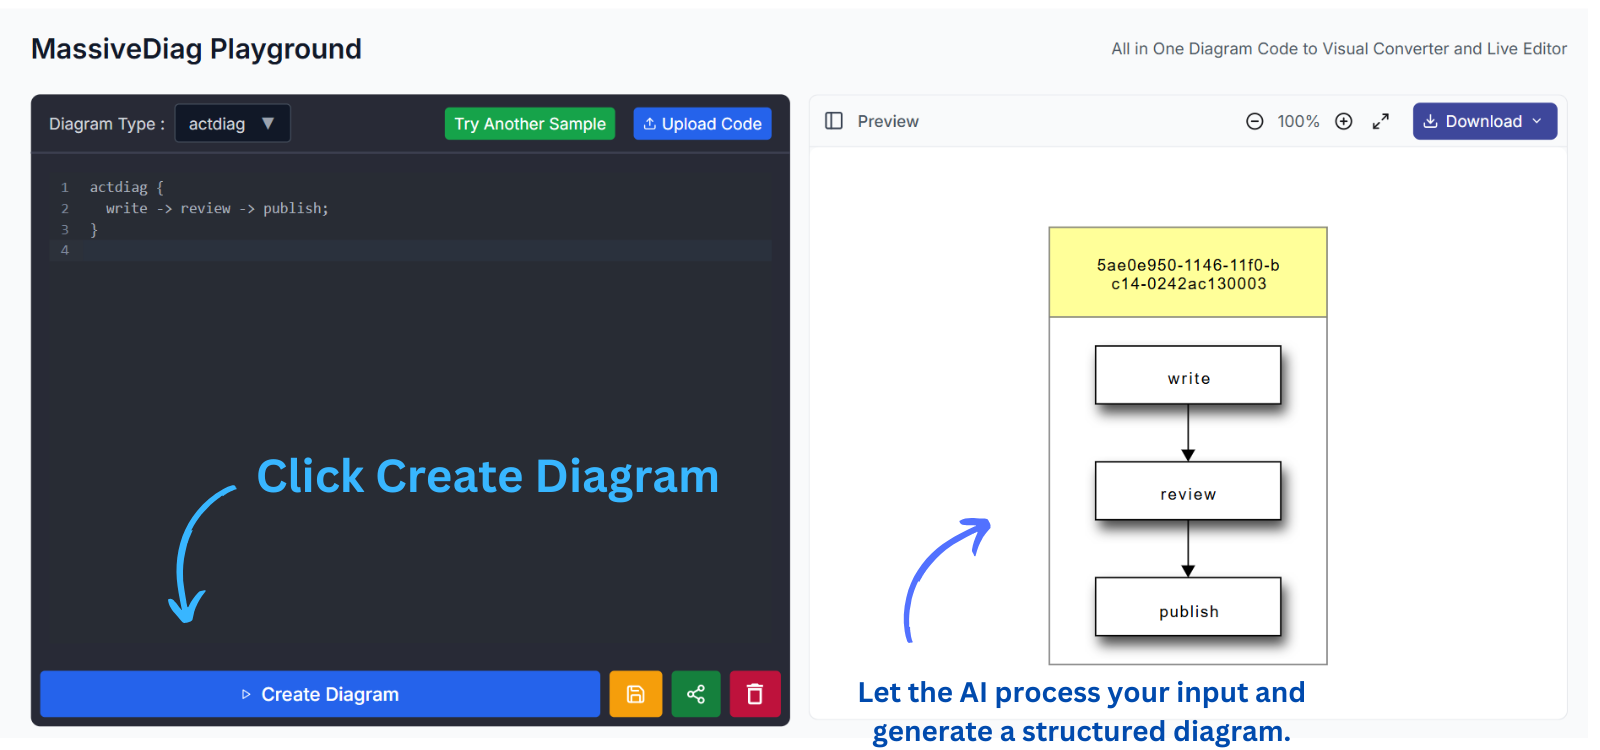Click the yellow diagram ID header box
Viewport: 1600px width, 750px height.
pyautogui.click(x=1188, y=273)
